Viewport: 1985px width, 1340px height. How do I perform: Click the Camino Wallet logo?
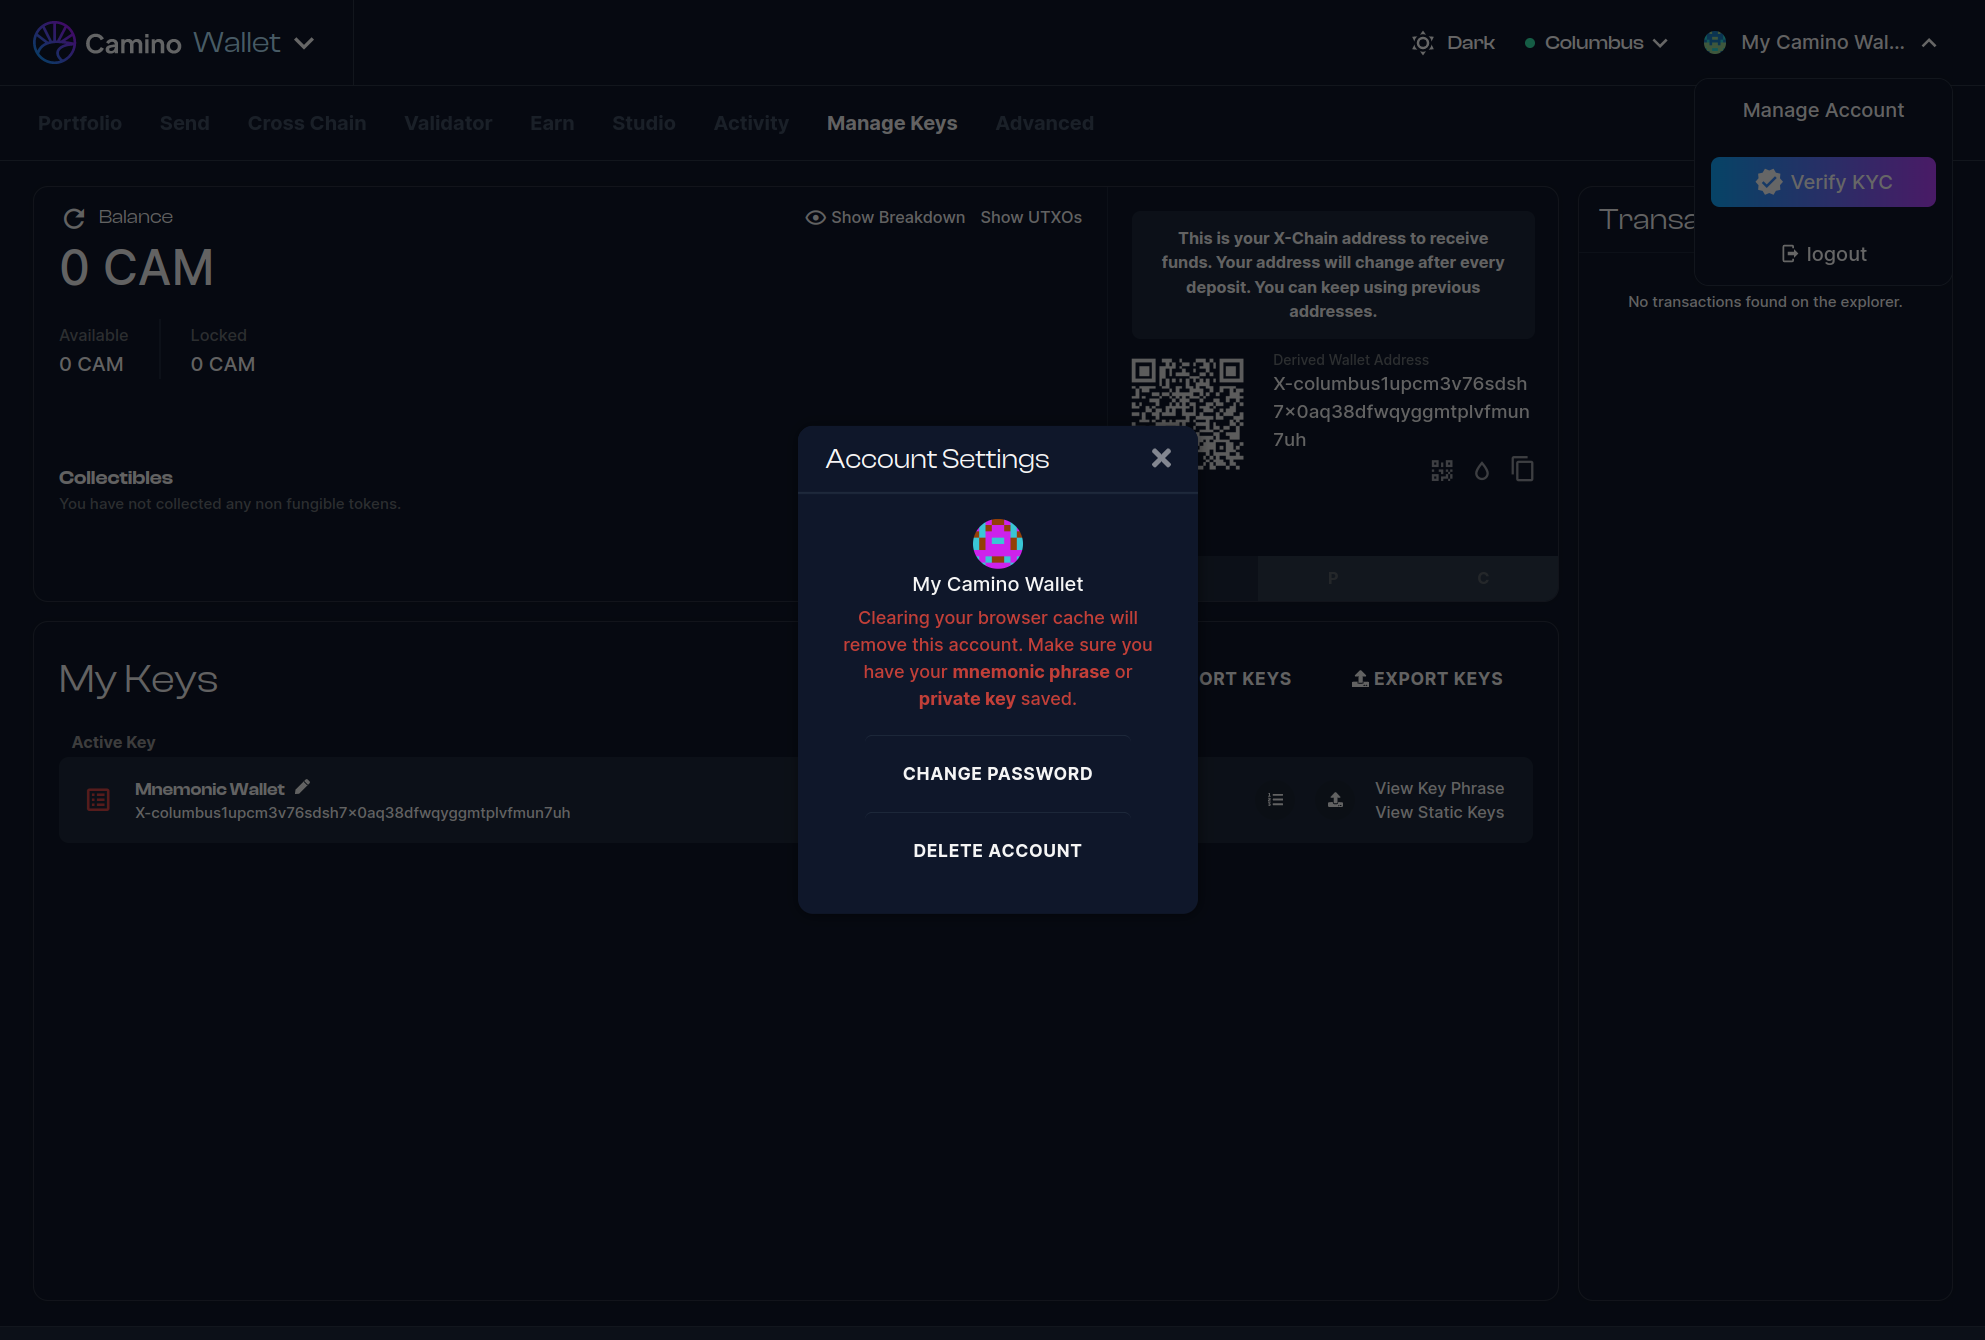(x=55, y=43)
